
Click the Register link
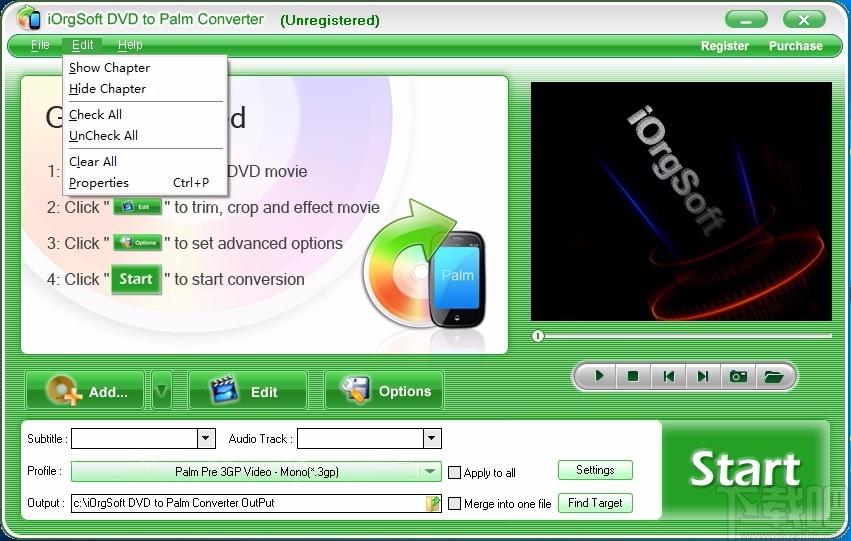(725, 46)
